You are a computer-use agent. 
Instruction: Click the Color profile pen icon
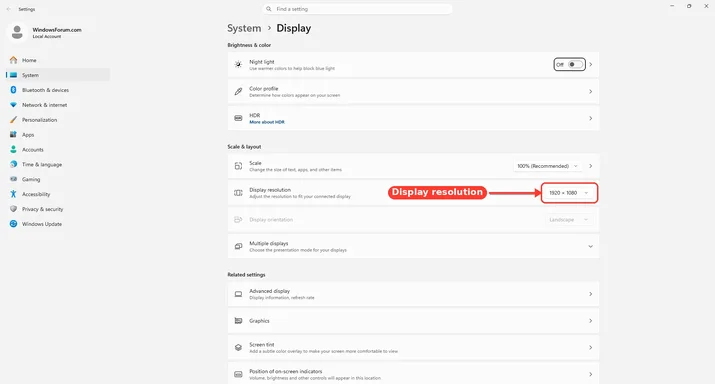(x=238, y=91)
